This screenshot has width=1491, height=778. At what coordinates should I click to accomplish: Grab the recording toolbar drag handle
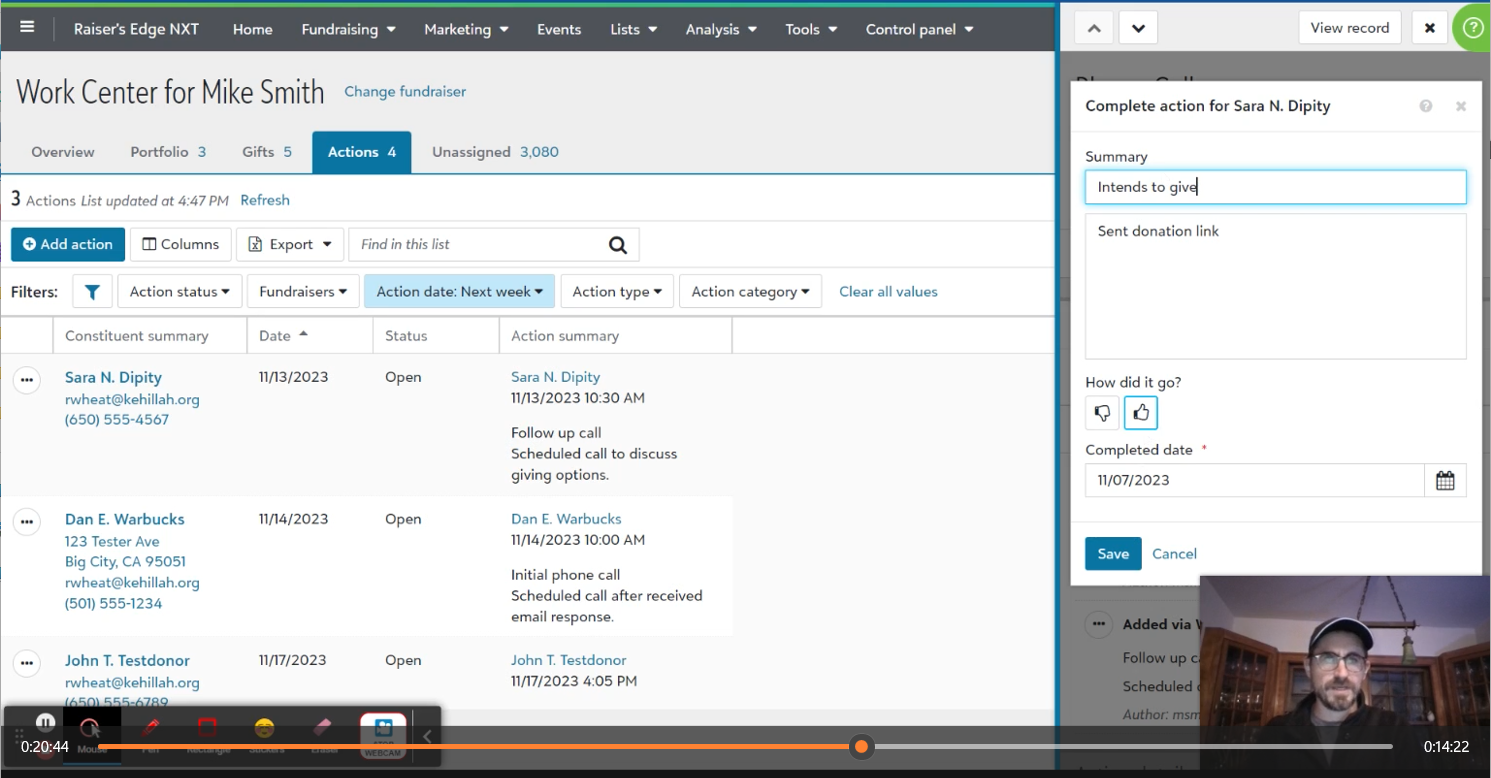click(18, 734)
